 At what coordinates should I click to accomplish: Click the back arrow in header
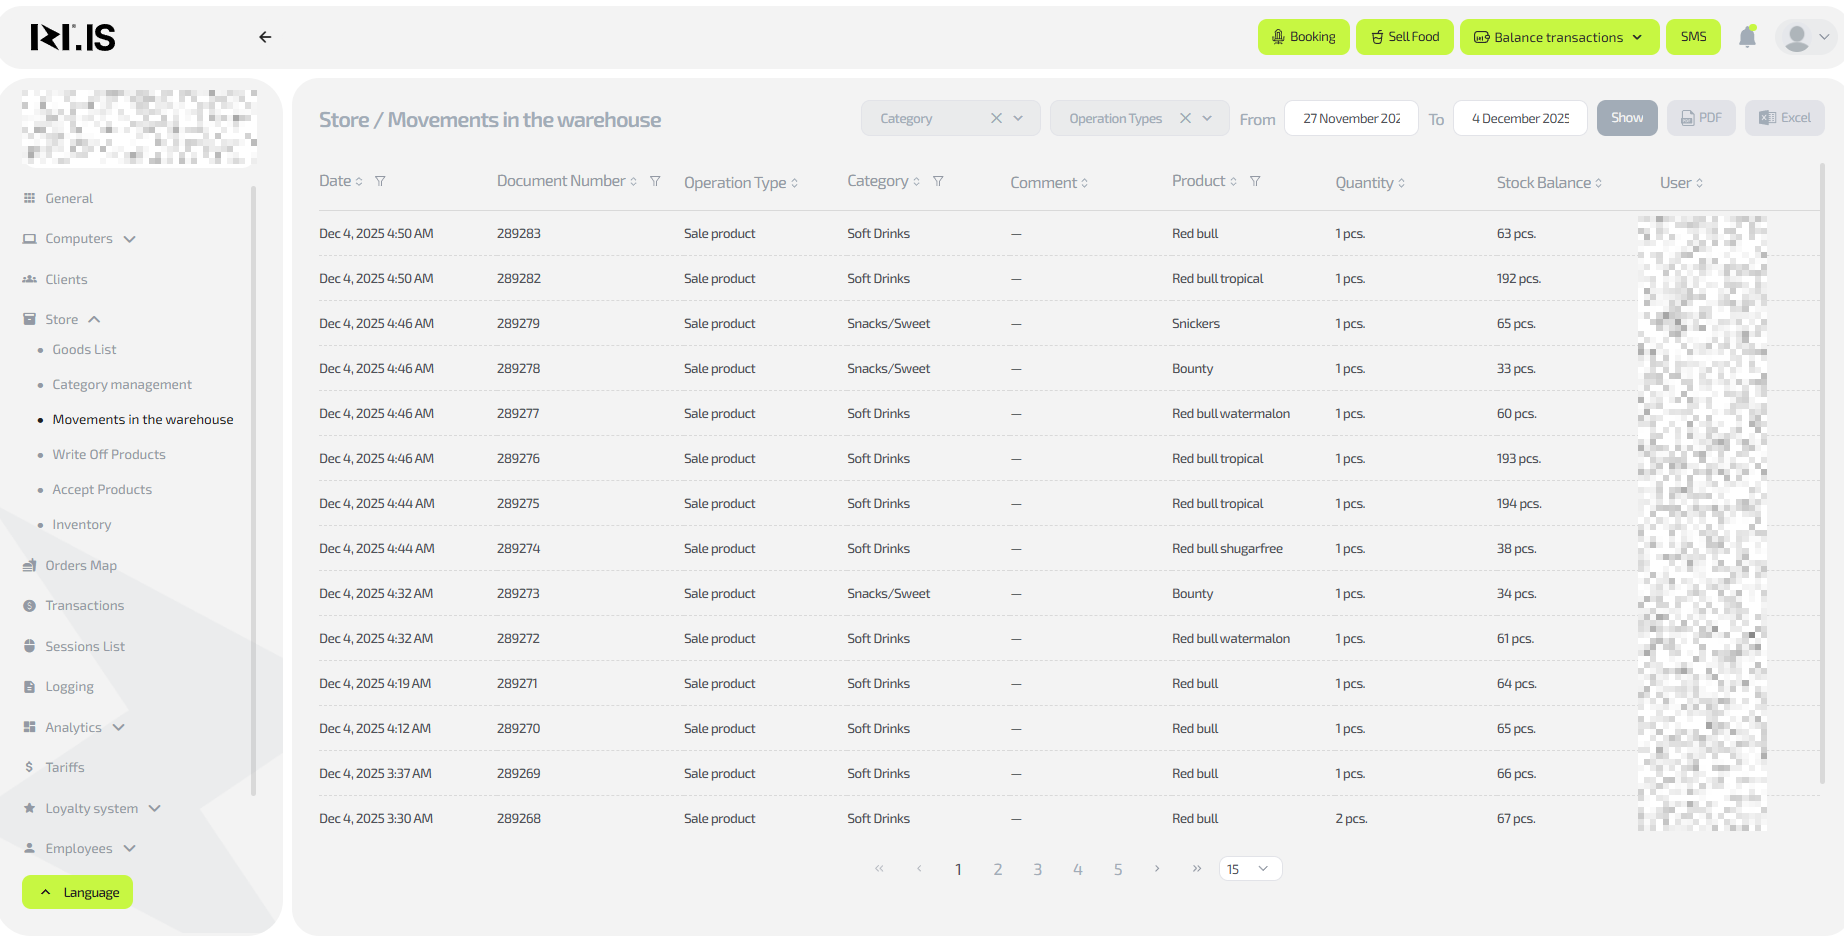(265, 37)
